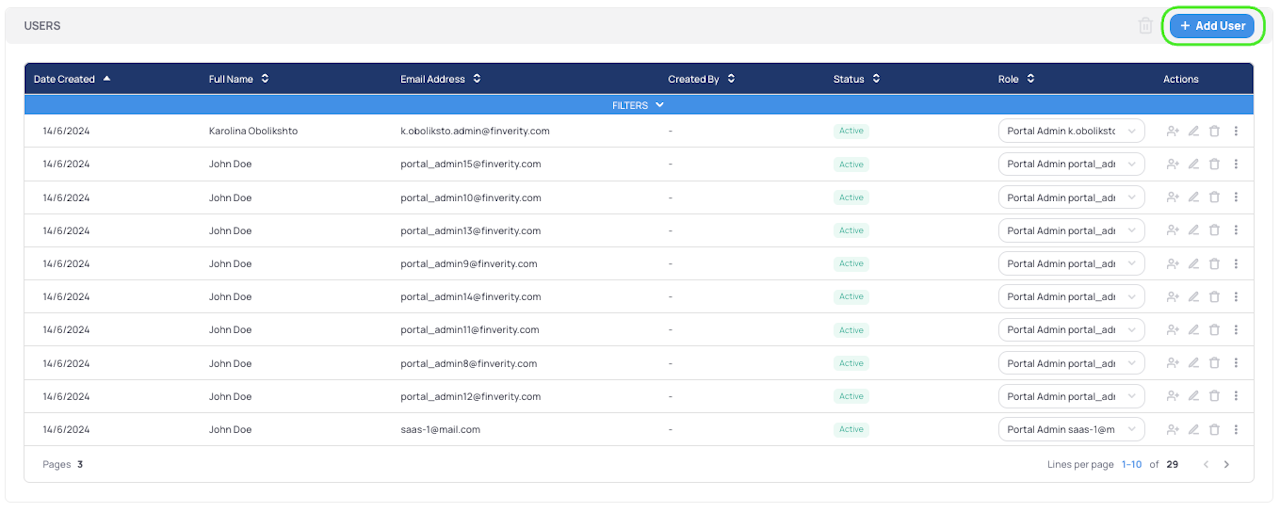Open role dropdown for Karolina Obolikshto

[x=1071, y=131]
